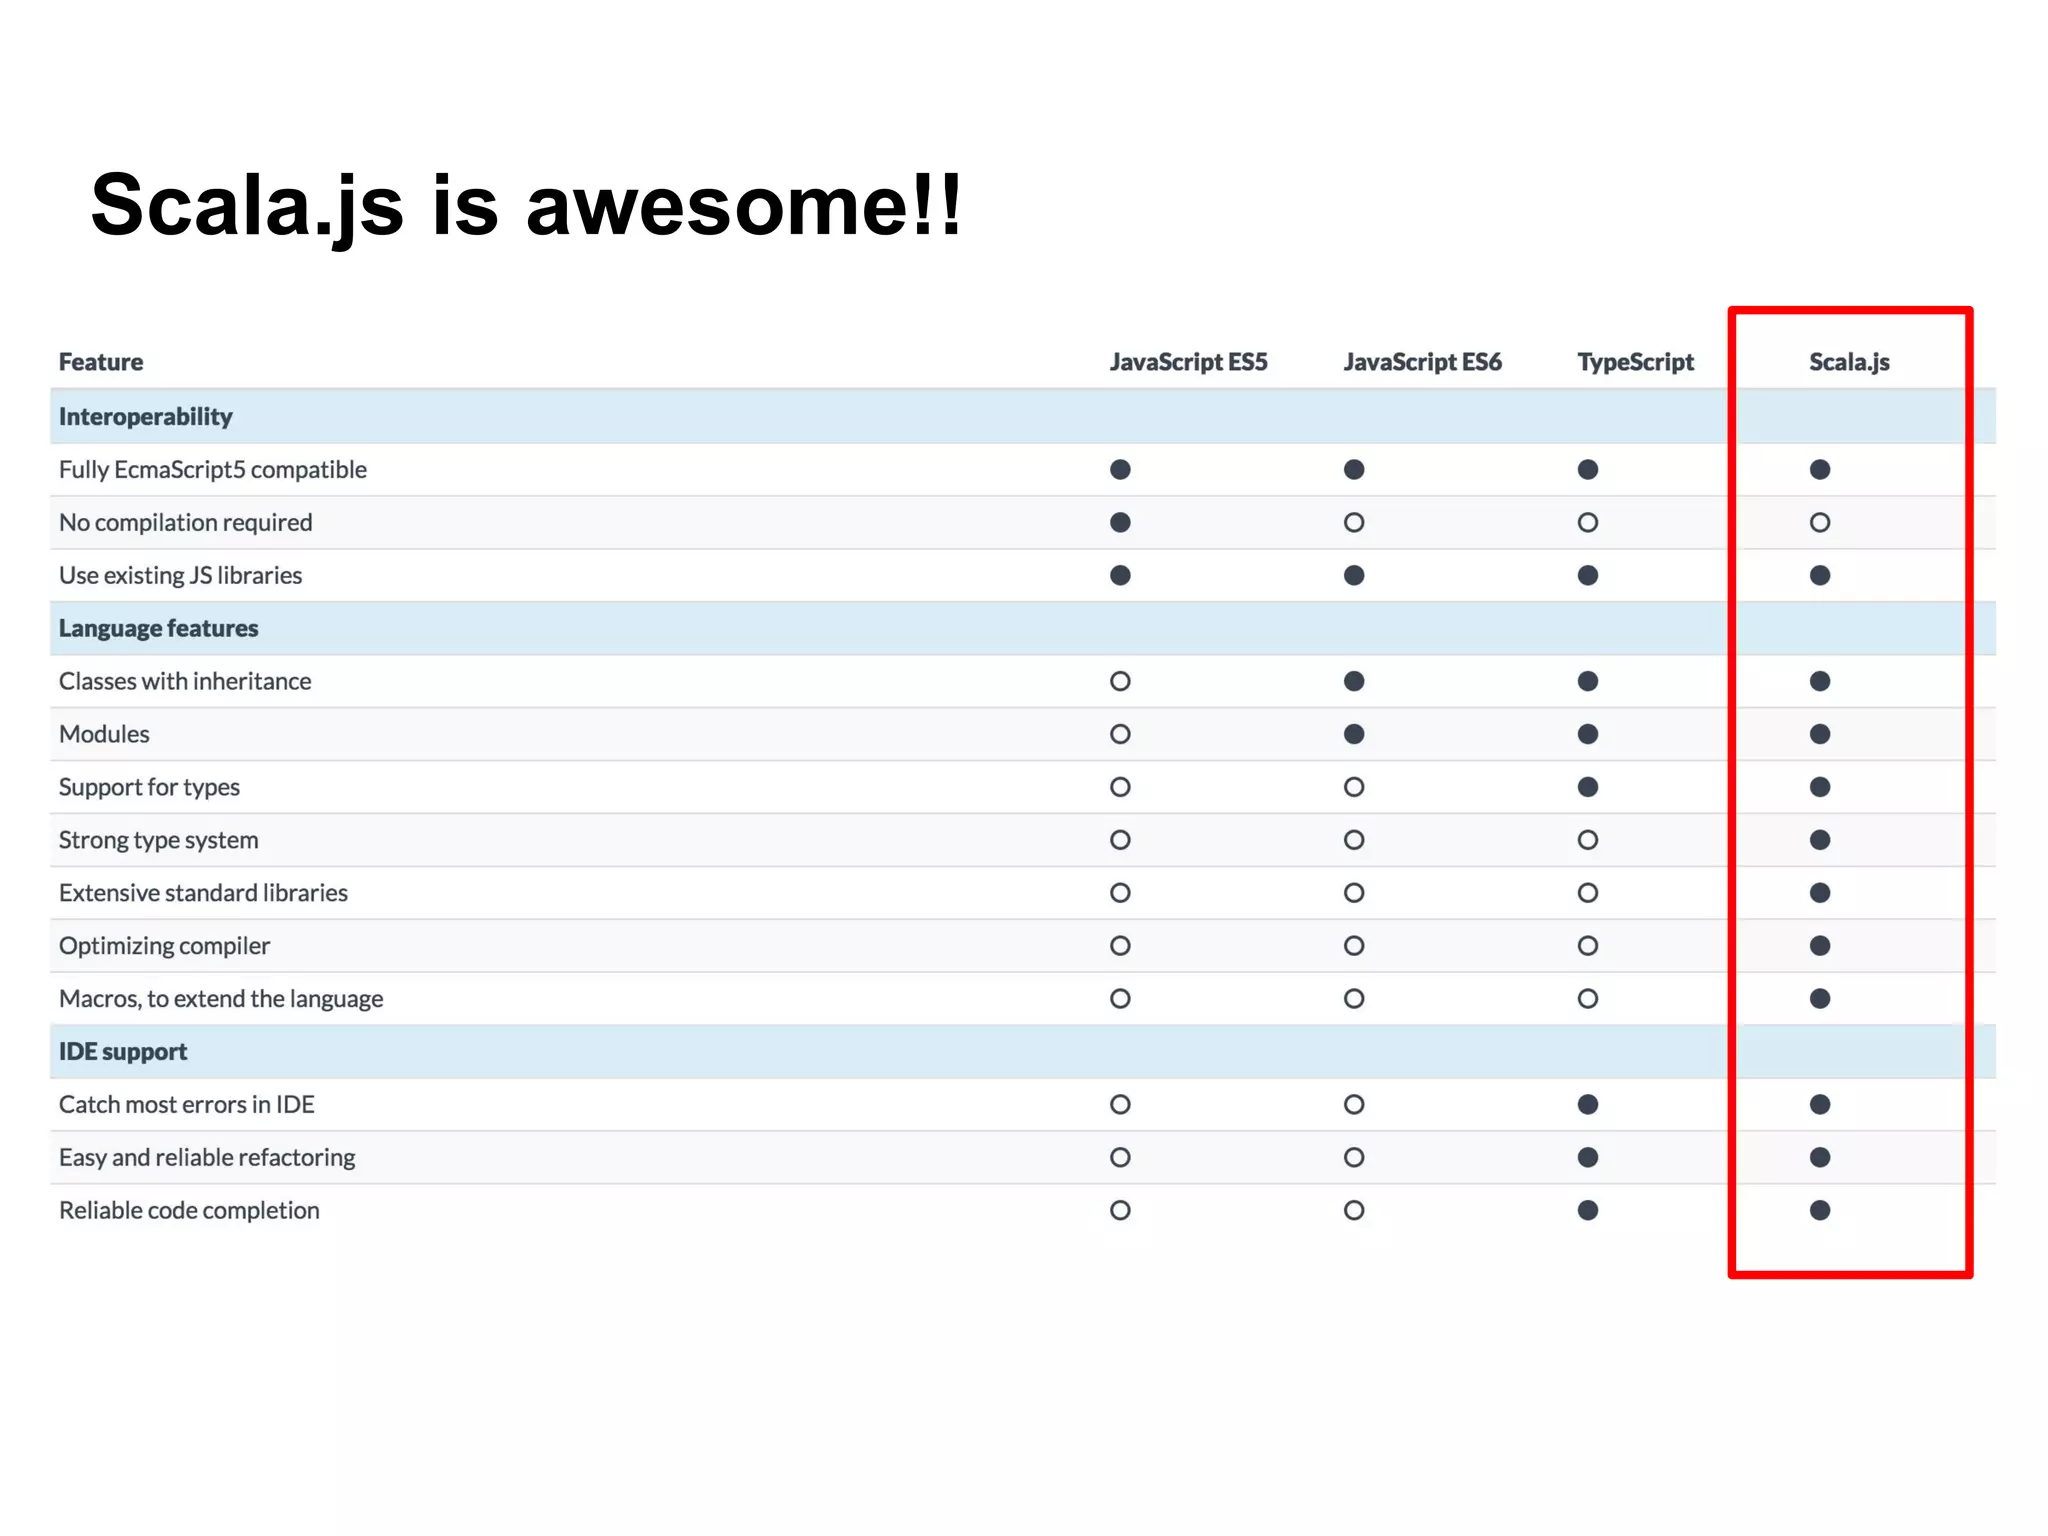Click the 'Scala.js is awesome!!' slide title

click(x=526, y=206)
